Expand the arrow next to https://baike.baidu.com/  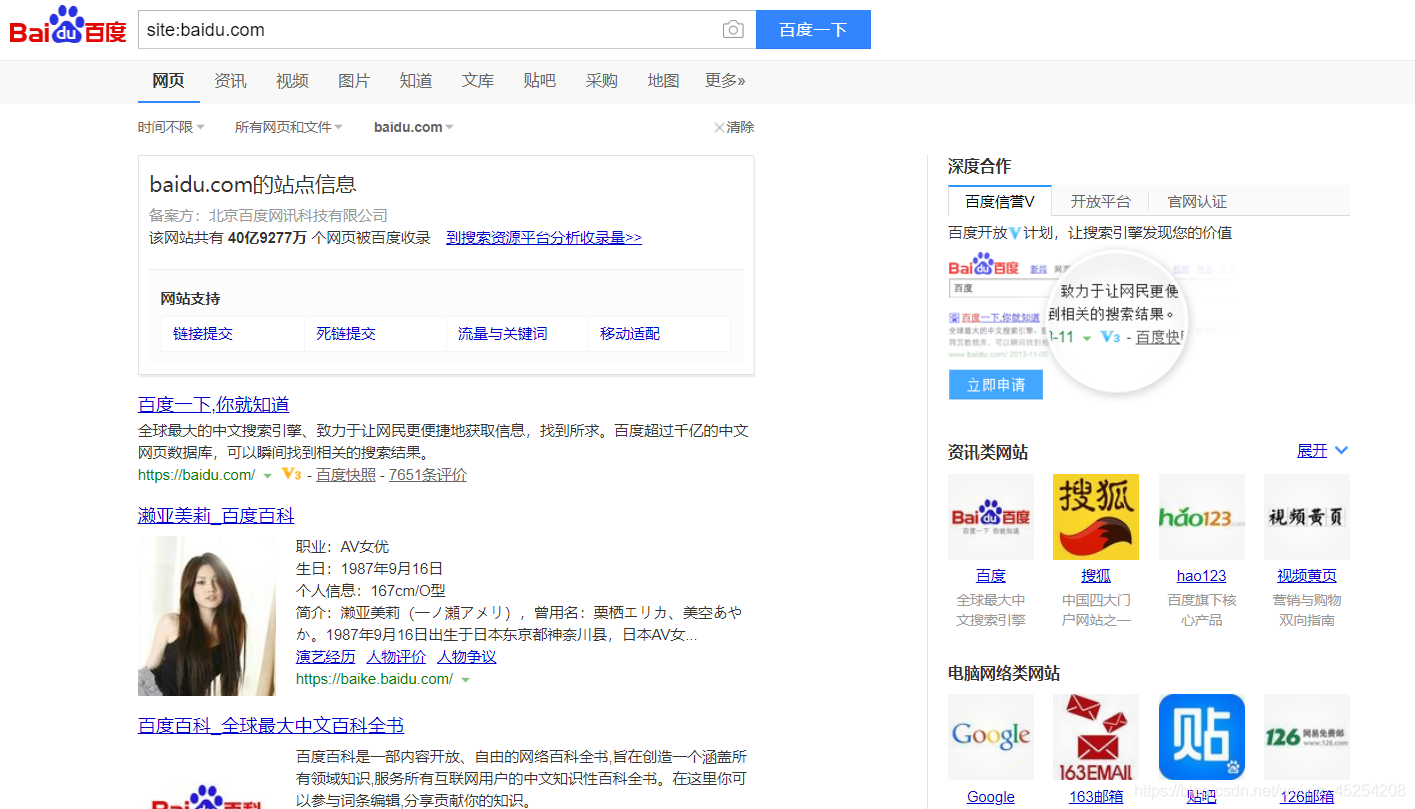(465, 680)
